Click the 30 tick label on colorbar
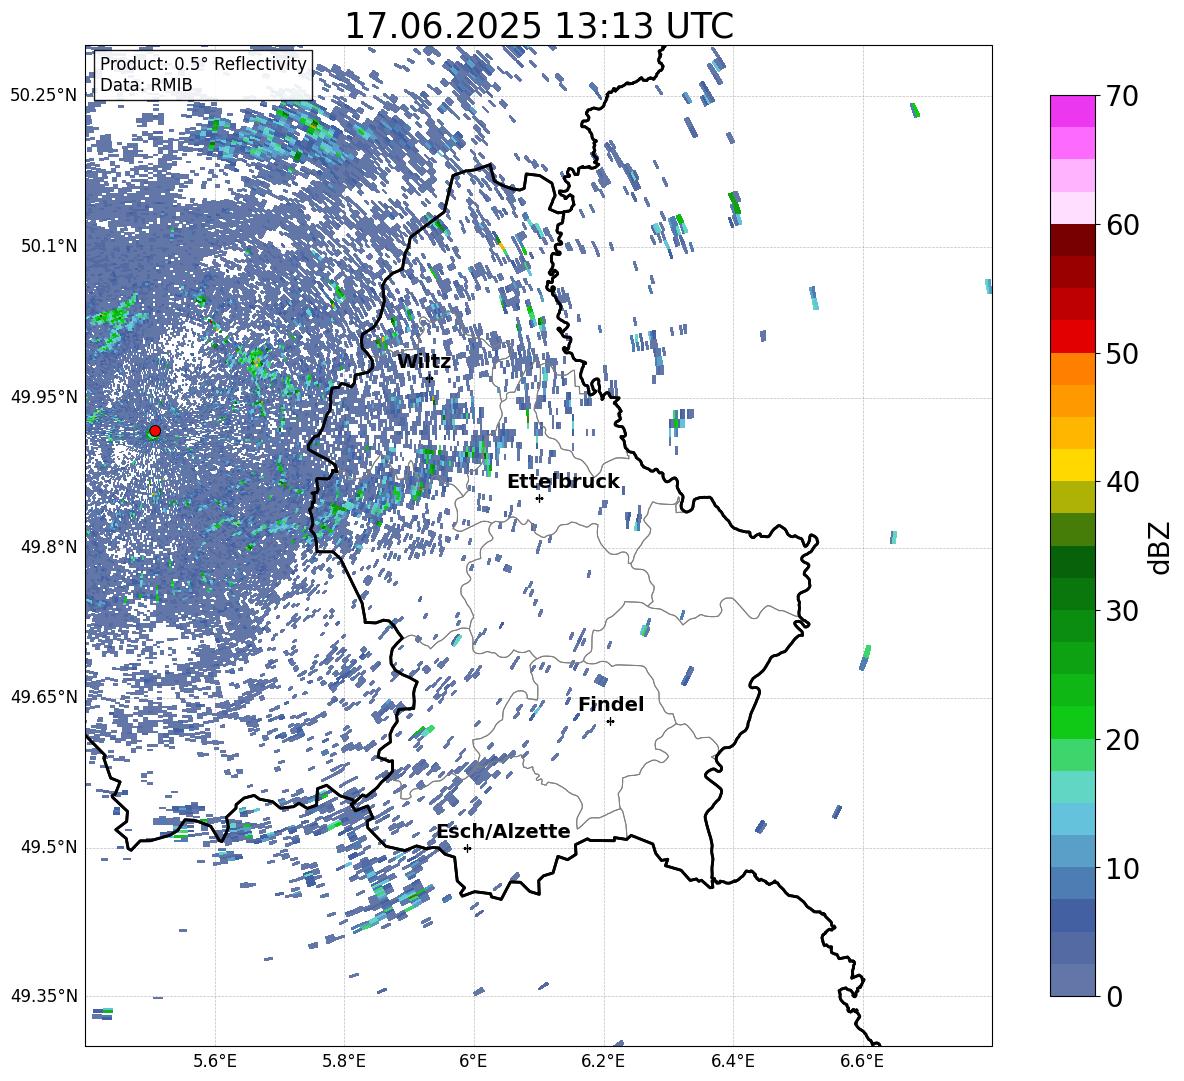The width and height of the screenshot is (1184, 1081). tap(1122, 611)
